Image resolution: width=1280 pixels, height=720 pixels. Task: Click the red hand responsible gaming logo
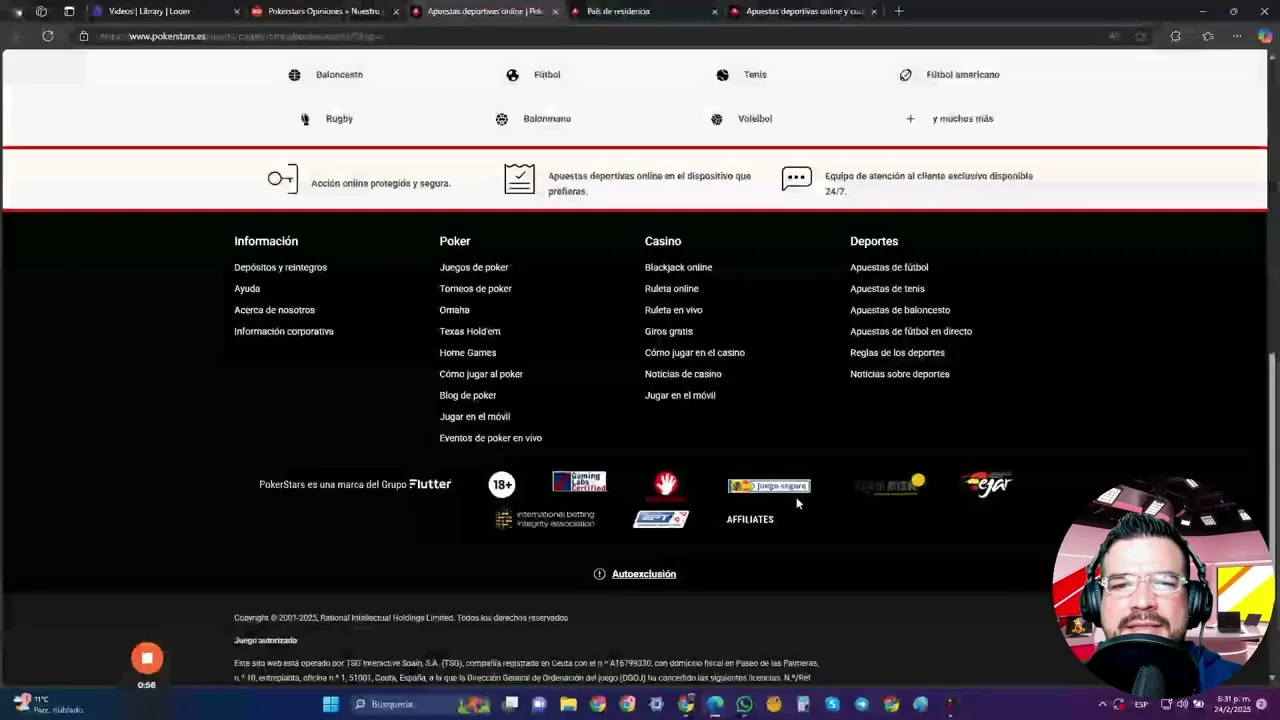click(666, 485)
